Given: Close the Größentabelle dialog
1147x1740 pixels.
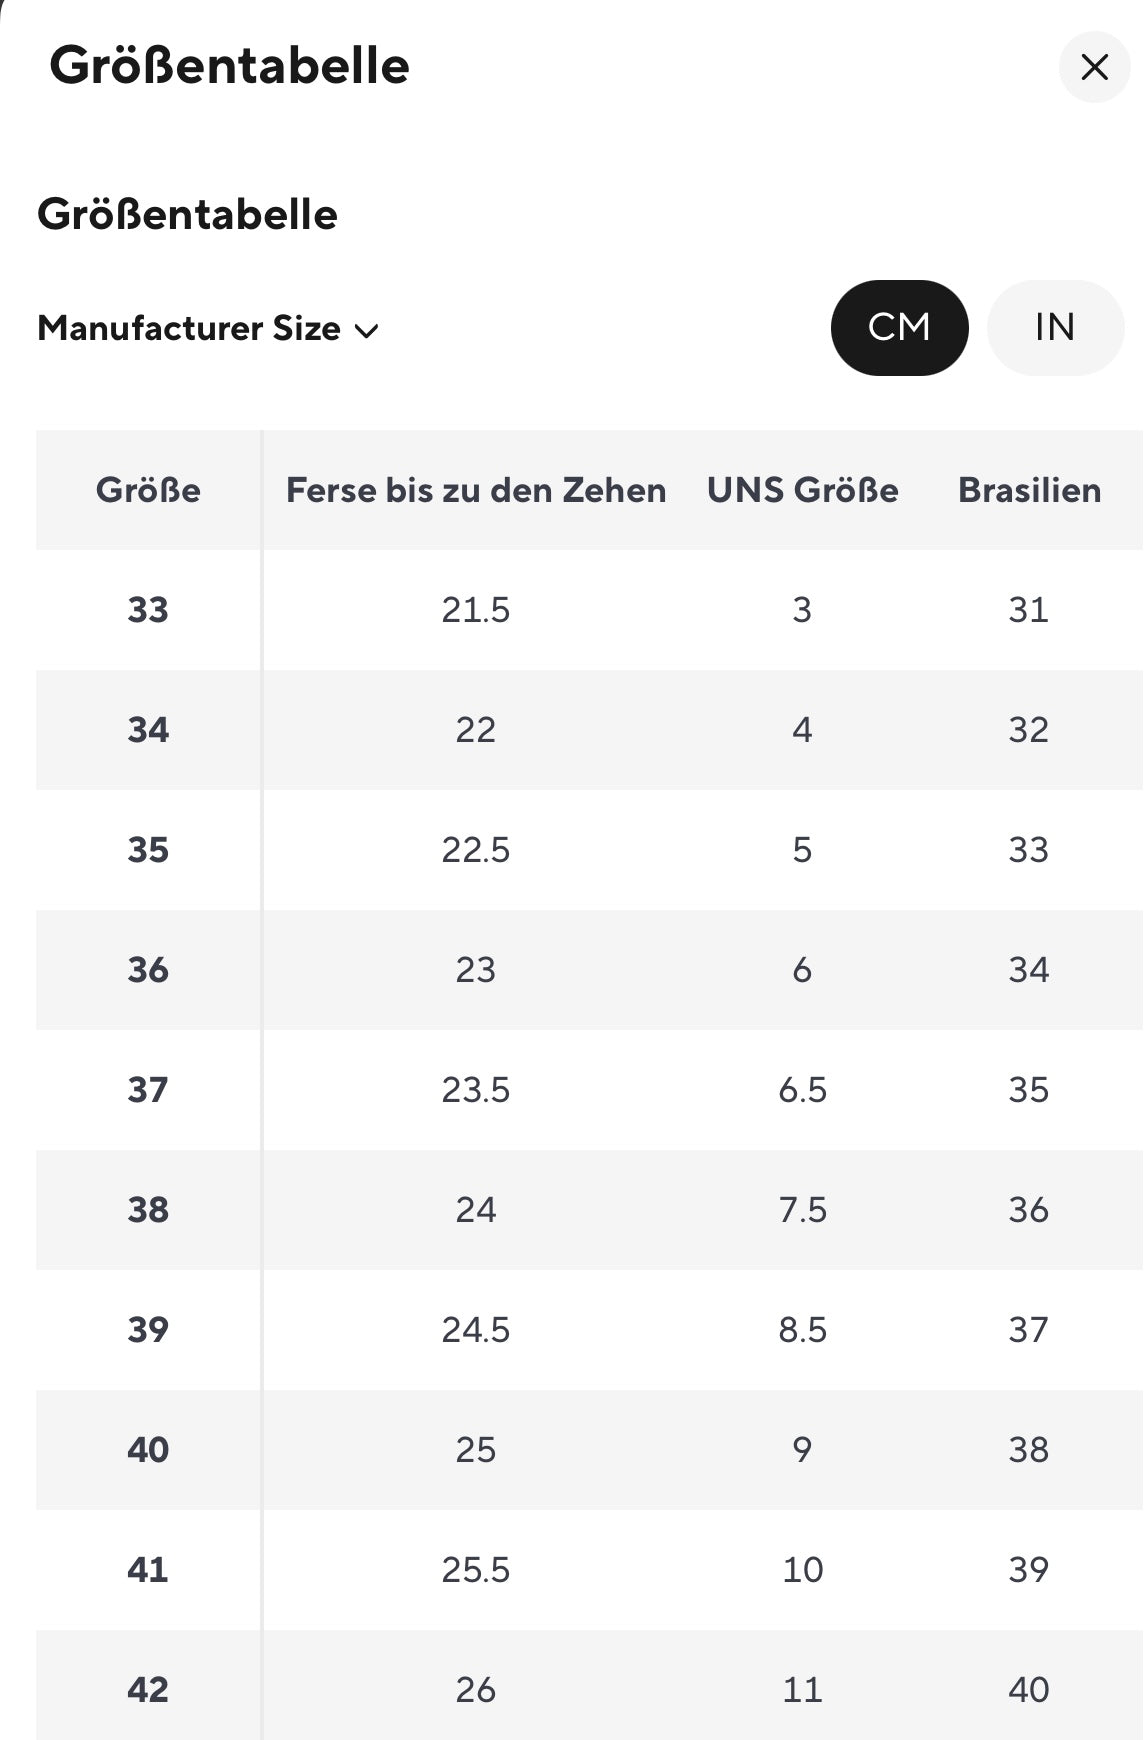Looking at the screenshot, I should (x=1094, y=67).
